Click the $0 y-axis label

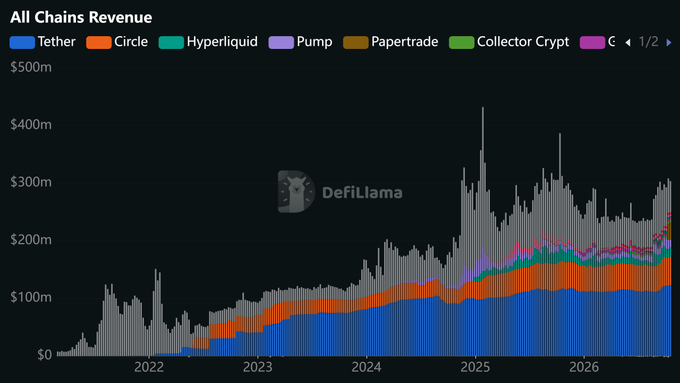(45, 355)
